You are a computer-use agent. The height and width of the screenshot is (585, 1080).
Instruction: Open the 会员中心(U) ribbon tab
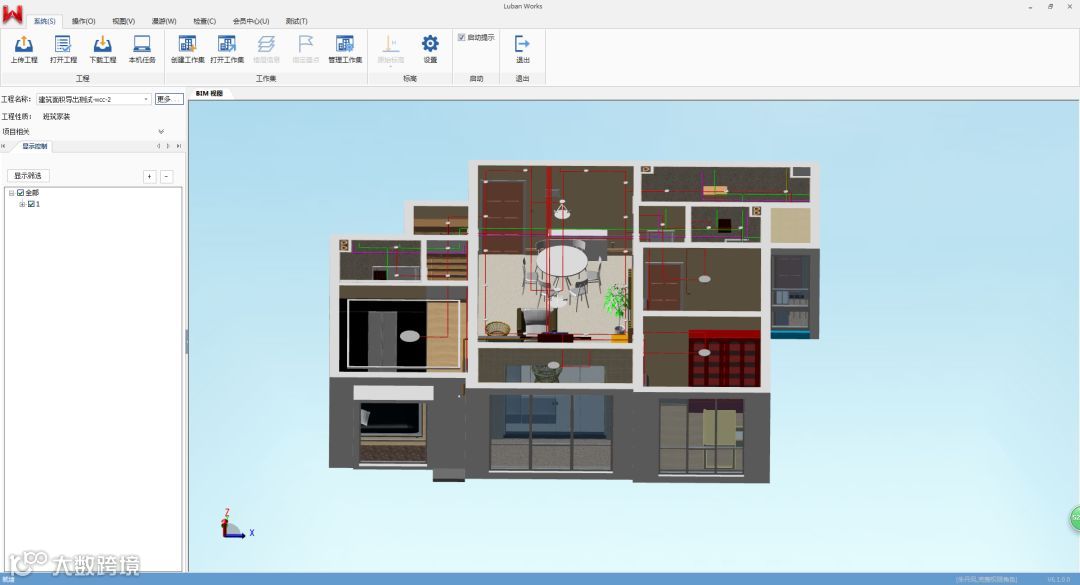pos(251,21)
